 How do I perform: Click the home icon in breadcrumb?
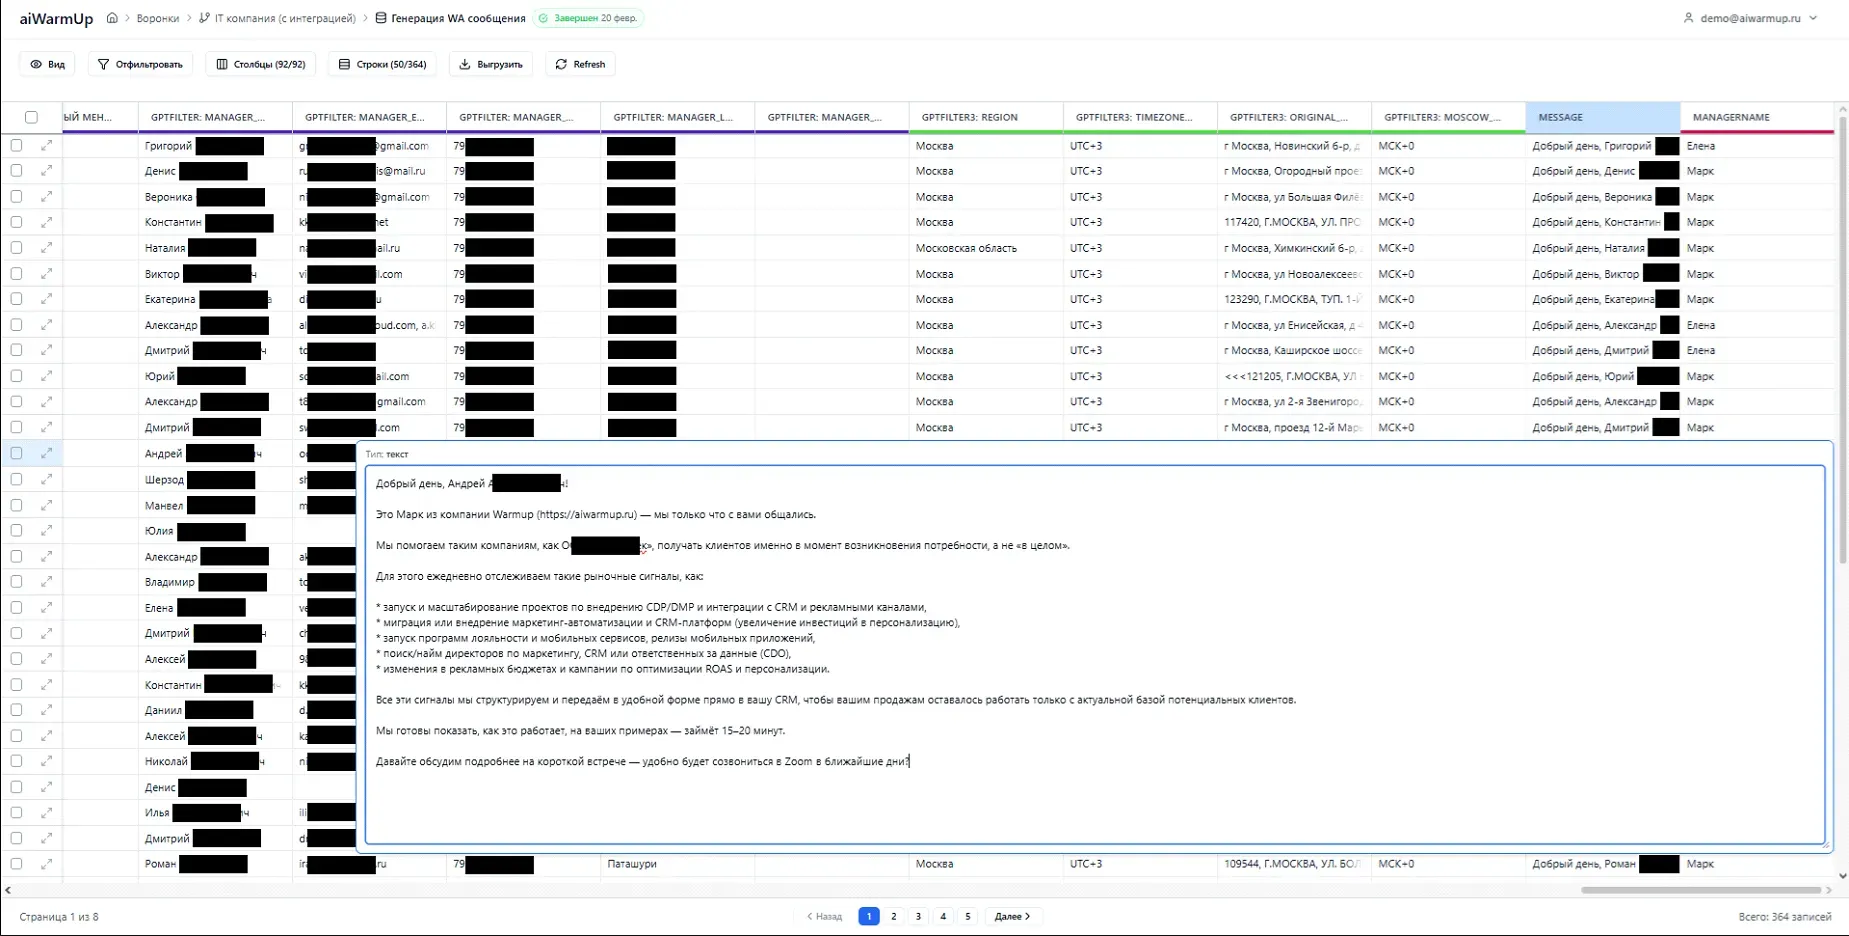(112, 18)
